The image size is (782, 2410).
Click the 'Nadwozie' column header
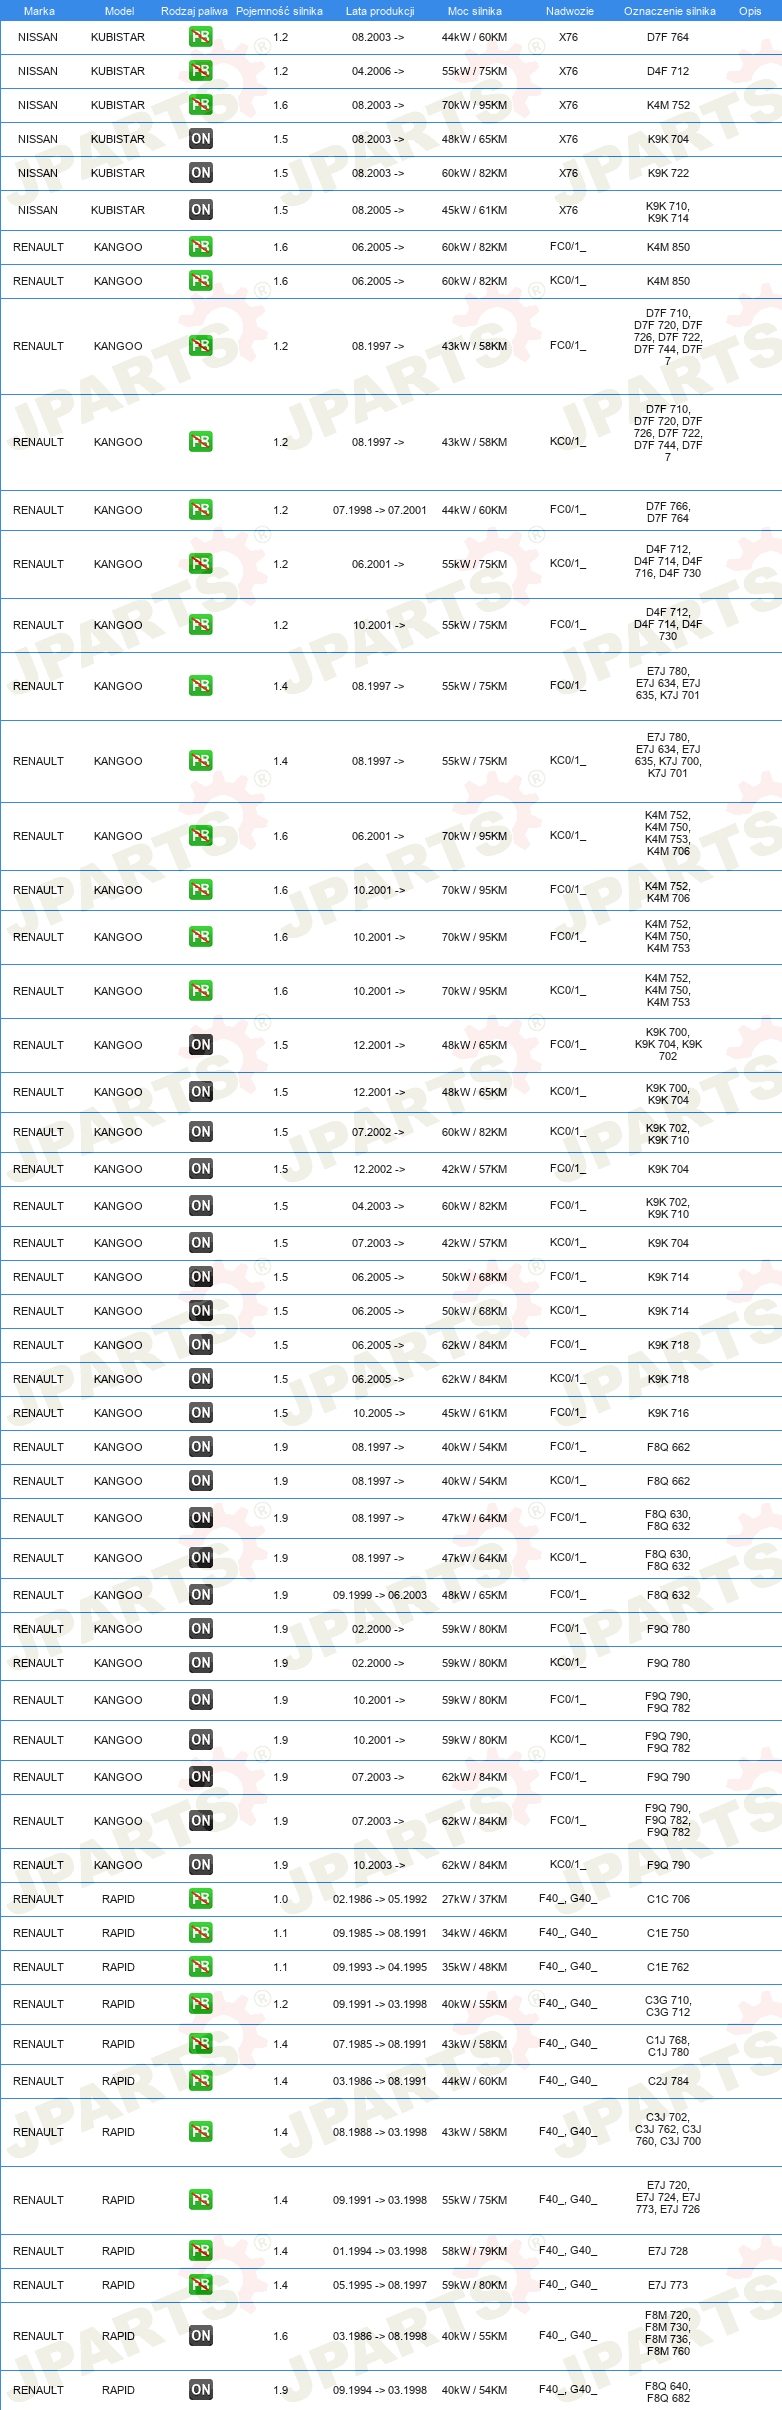(x=570, y=11)
